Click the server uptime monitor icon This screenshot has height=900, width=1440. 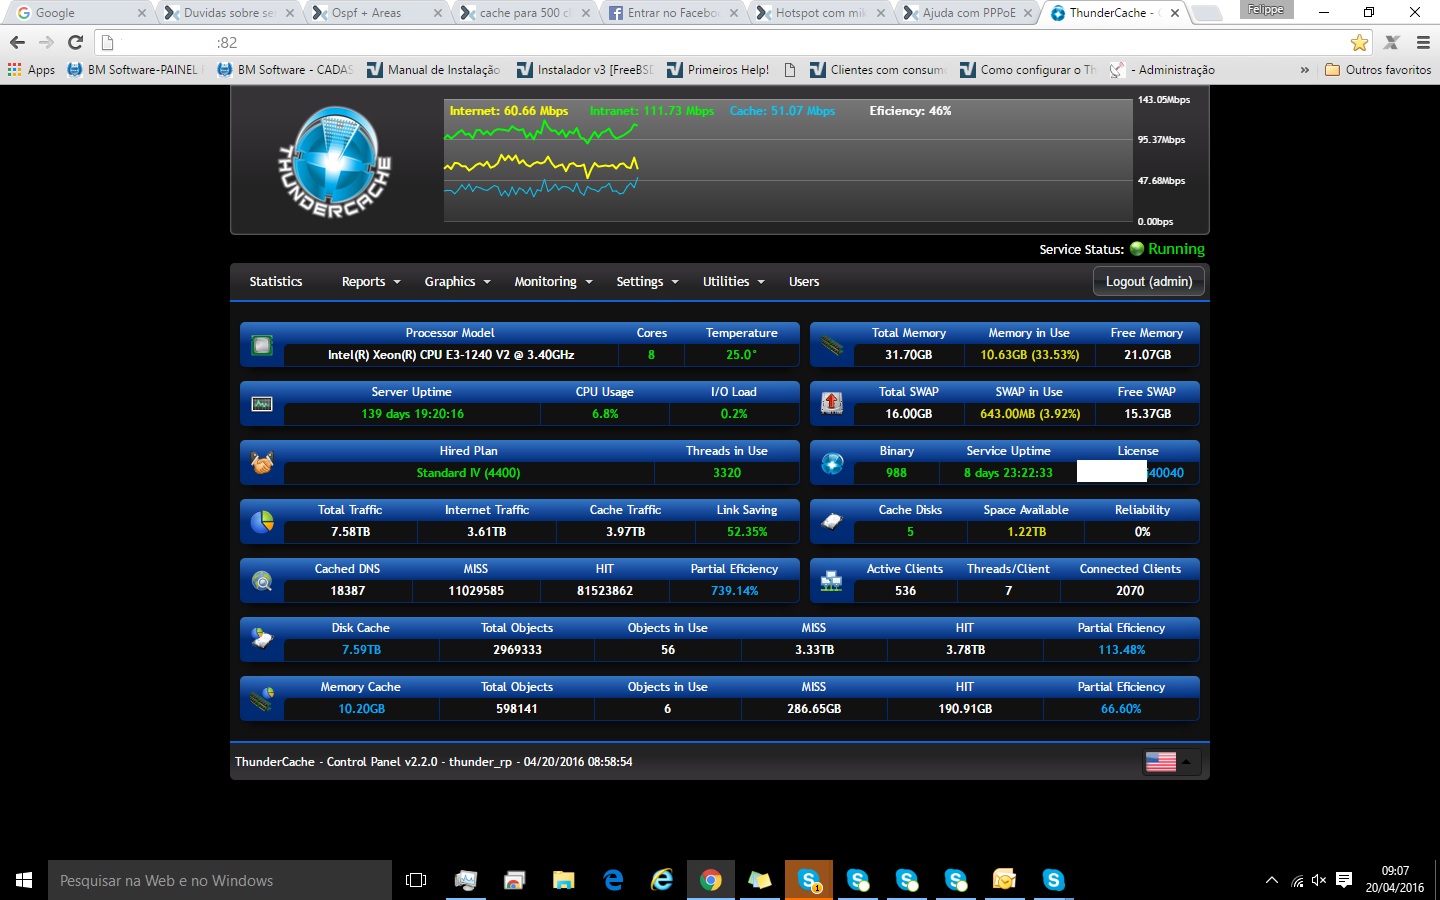pyautogui.click(x=262, y=404)
